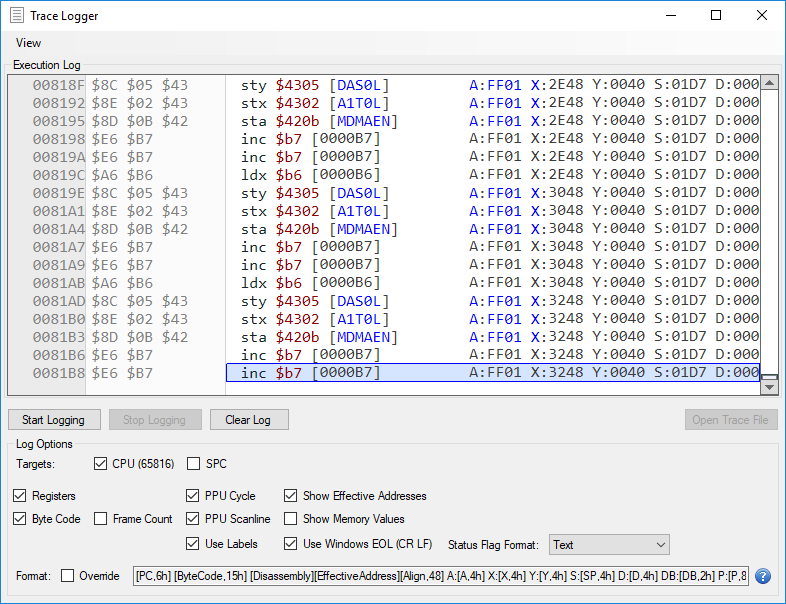Uncheck the Registers checkbox

[x=20, y=496]
